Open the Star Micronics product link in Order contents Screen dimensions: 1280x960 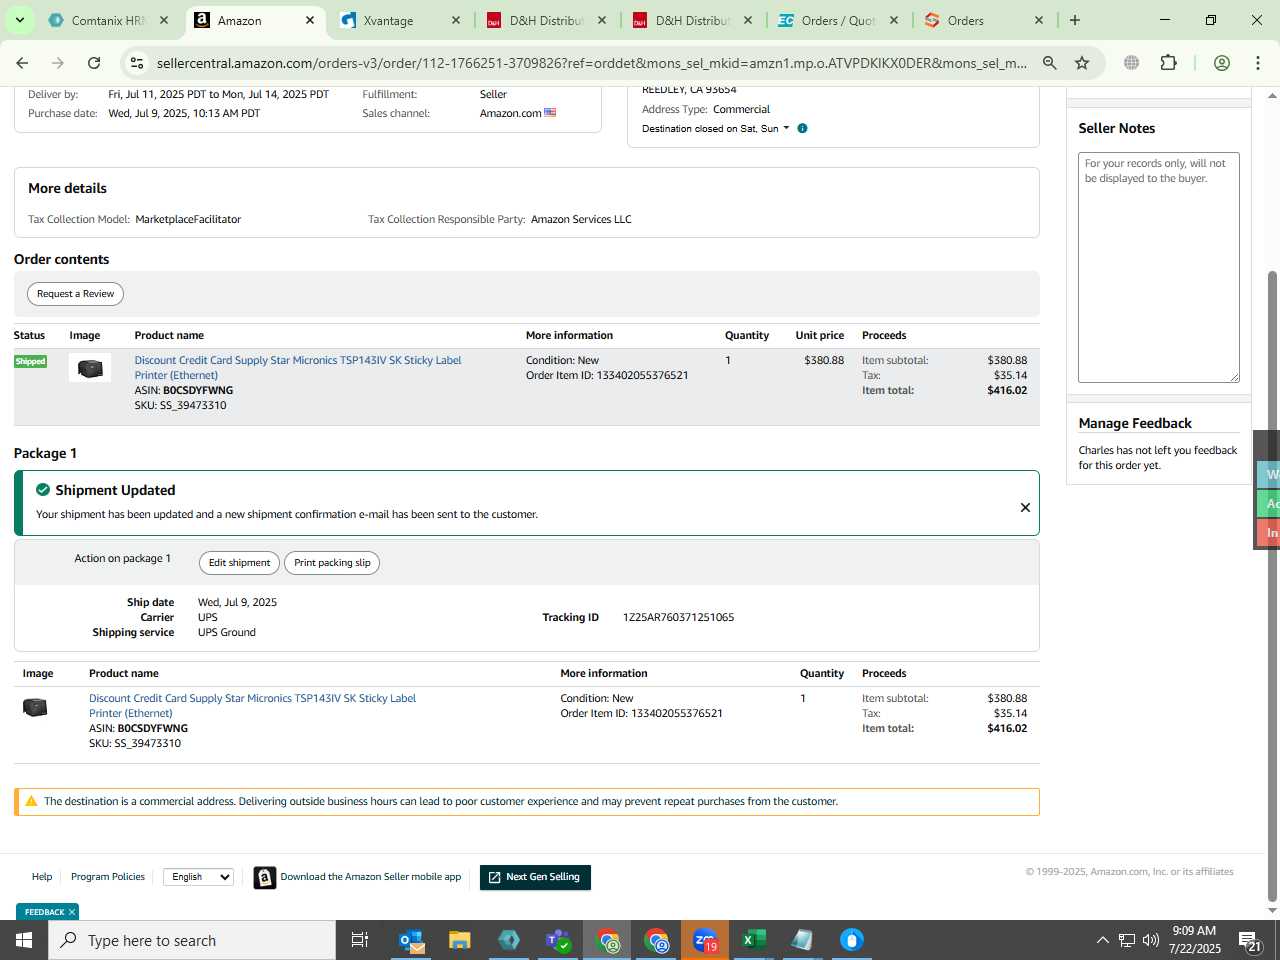297,367
